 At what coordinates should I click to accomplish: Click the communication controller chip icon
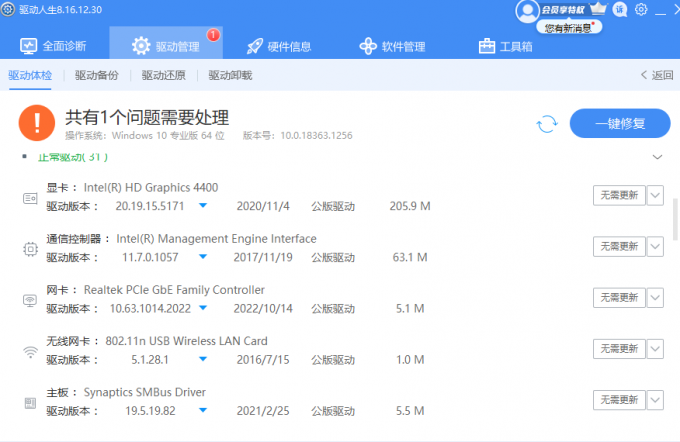pyautogui.click(x=30, y=249)
